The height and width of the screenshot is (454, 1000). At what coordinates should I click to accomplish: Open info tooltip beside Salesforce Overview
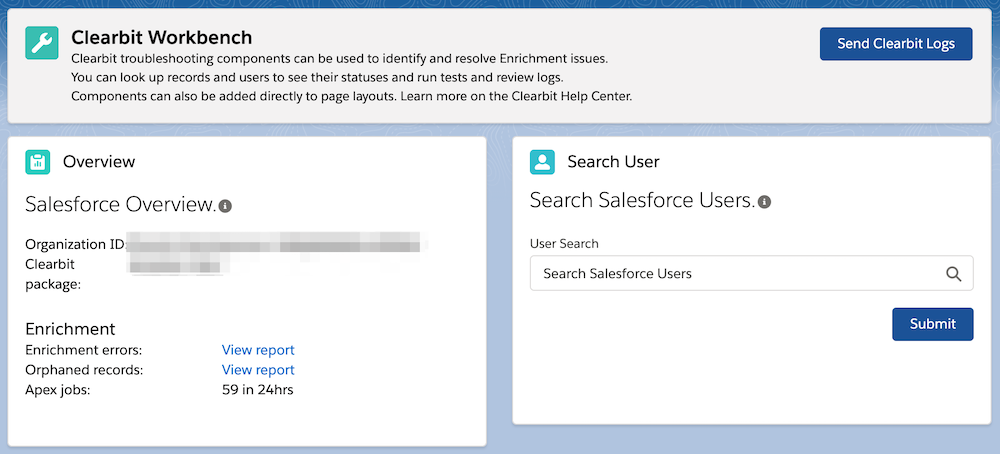coord(225,206)
